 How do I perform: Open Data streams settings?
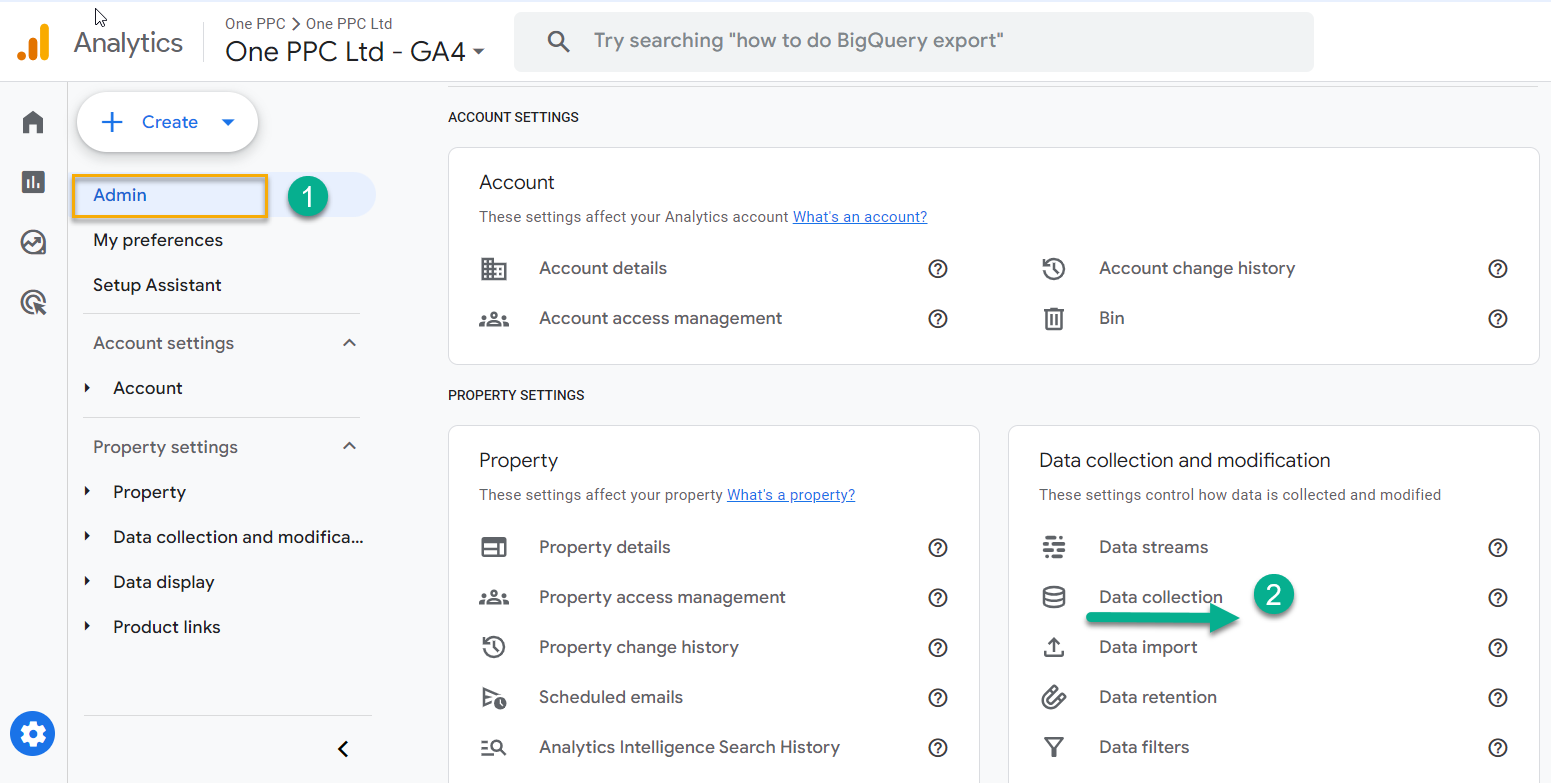[x=1153, y=547]
